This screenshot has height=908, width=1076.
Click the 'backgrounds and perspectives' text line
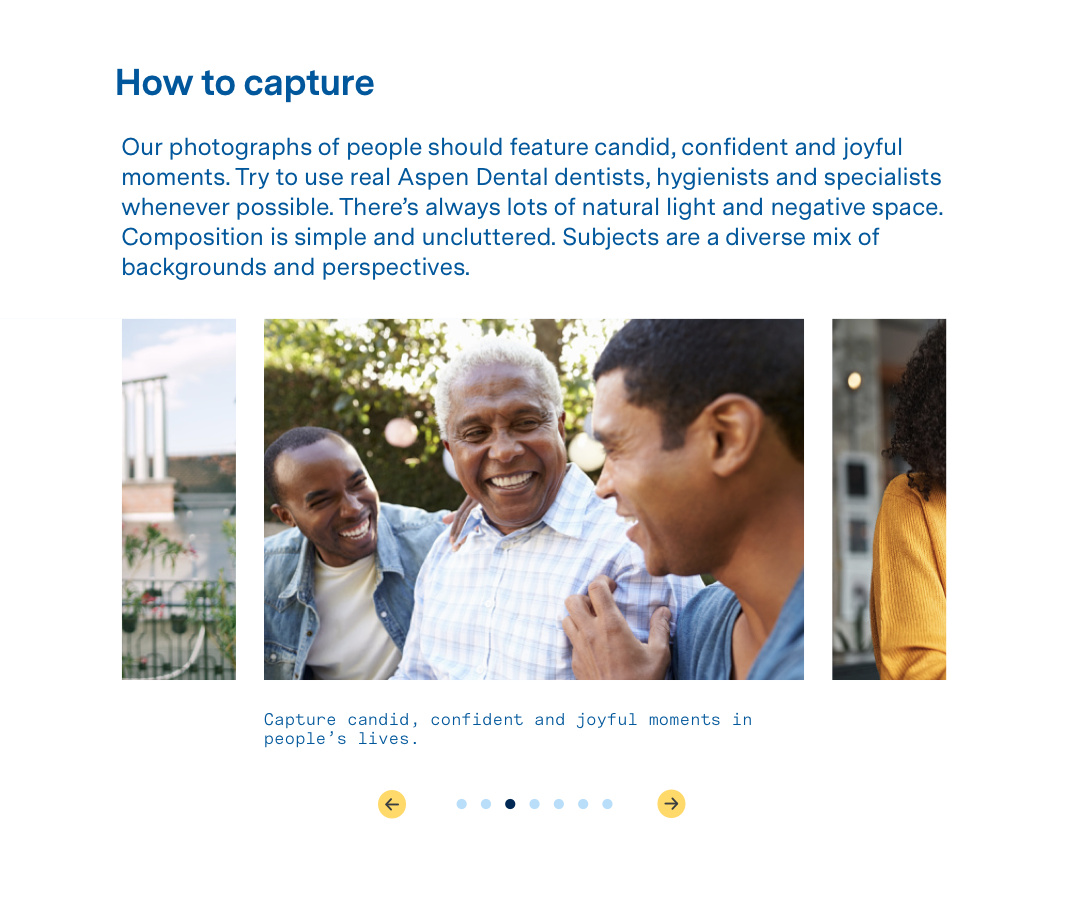296,267
